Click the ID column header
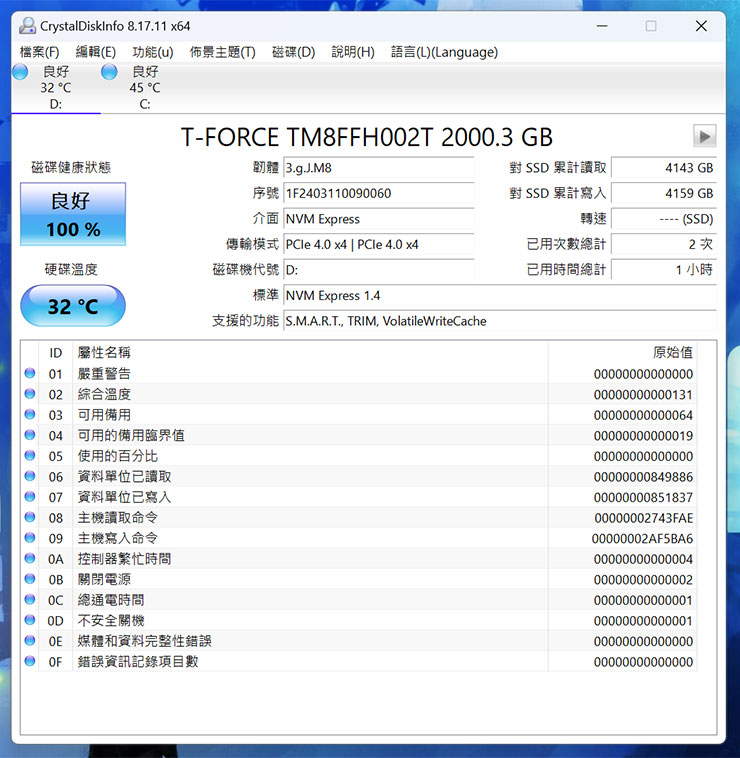 point(56,352)
